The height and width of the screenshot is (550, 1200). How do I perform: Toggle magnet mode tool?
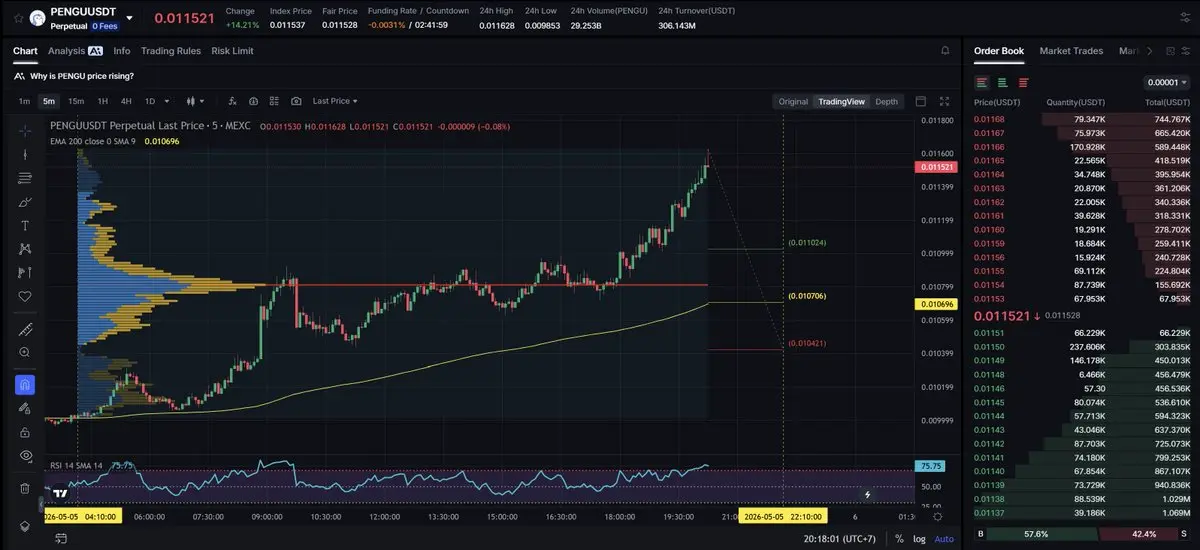click(25, 384)
